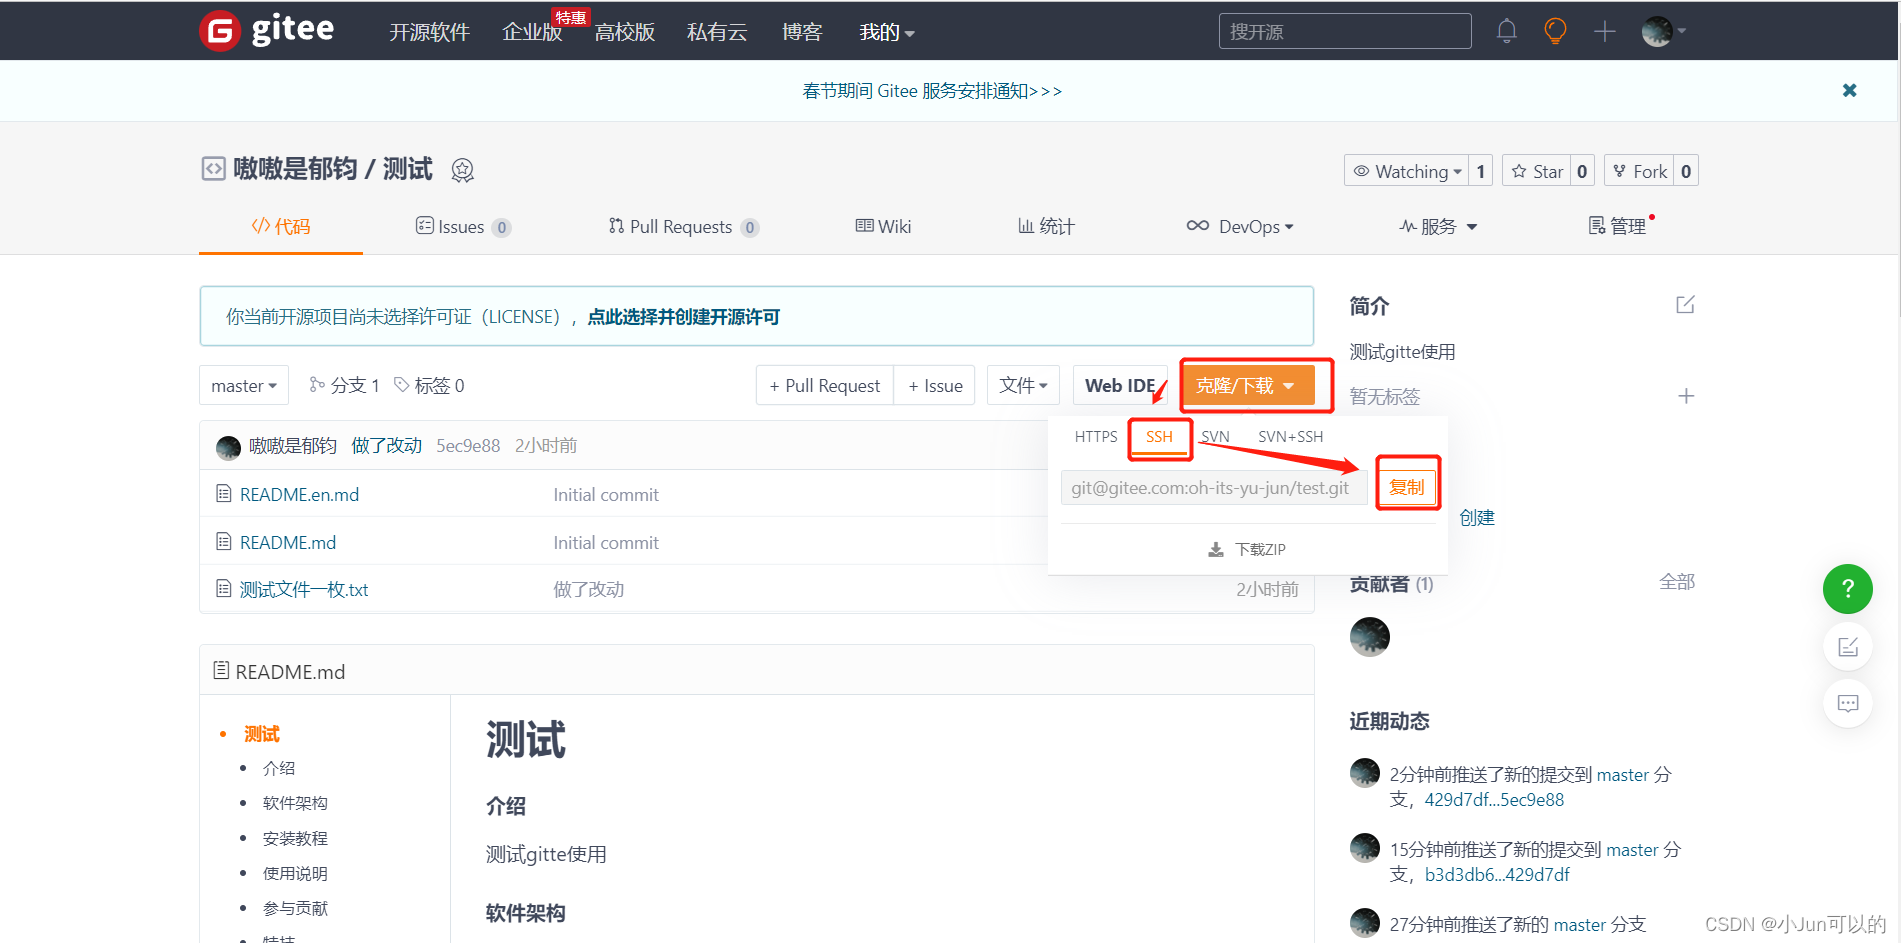Open the Watching dropdown

(x=1406, y=171)
